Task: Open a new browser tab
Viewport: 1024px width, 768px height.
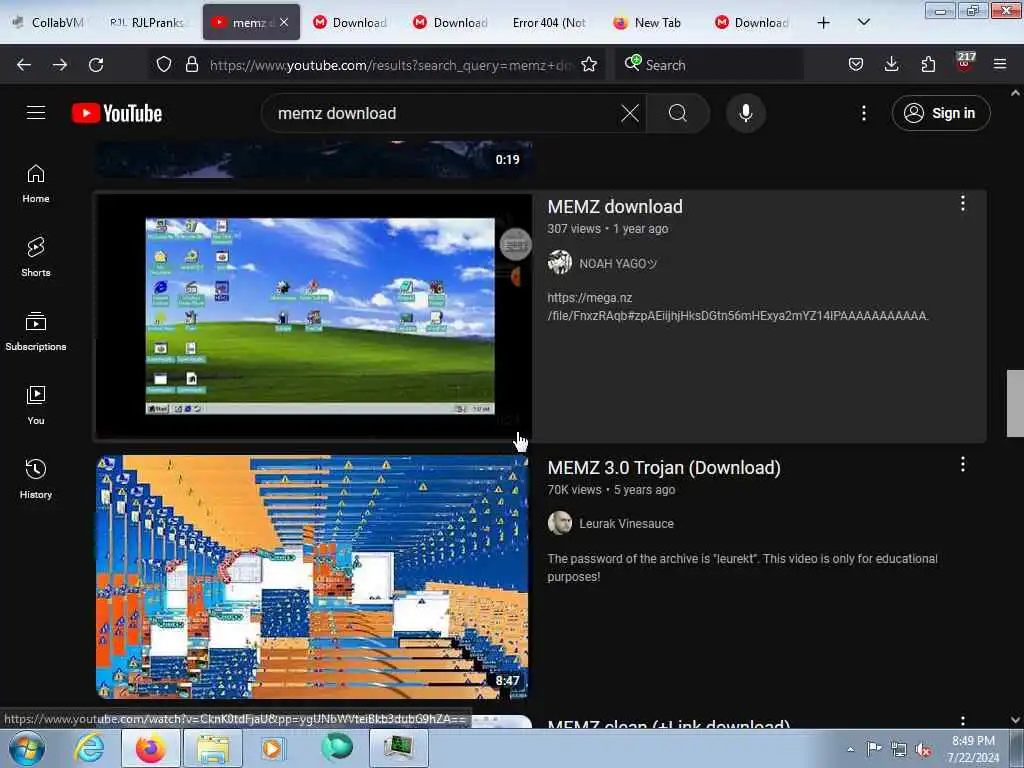Action: [824, 22]
